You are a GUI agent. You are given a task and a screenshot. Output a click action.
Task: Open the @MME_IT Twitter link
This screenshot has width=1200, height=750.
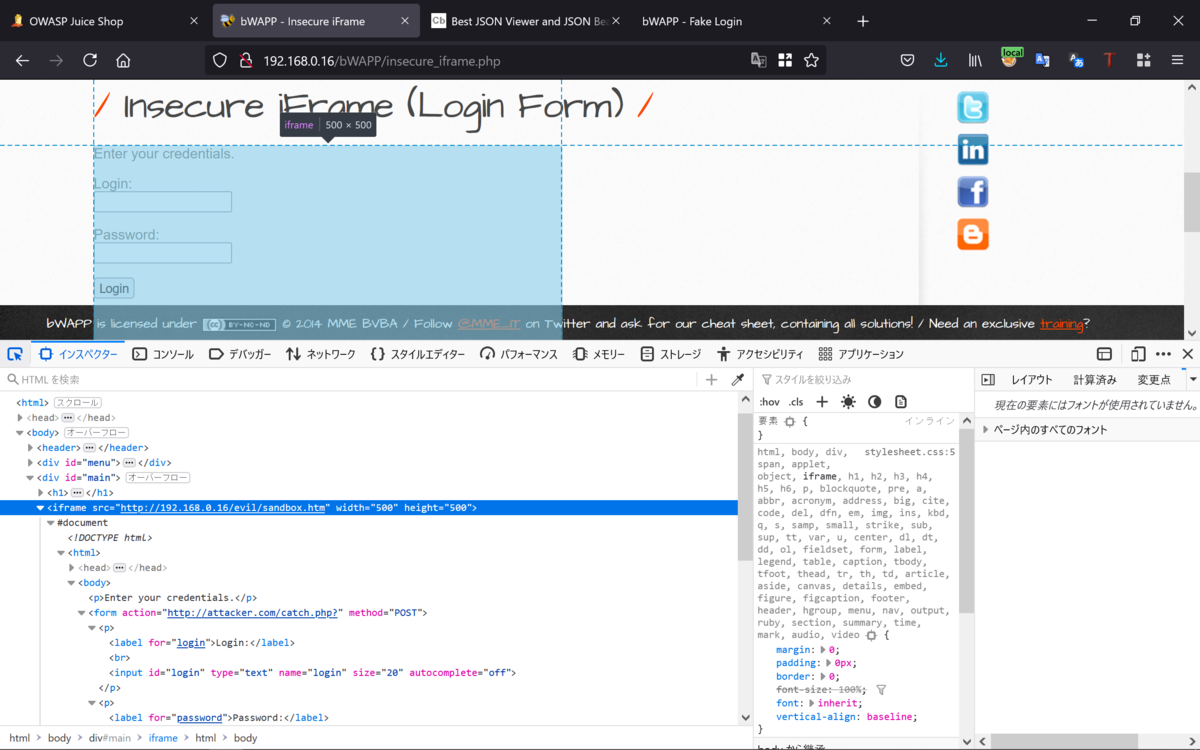[489, 324]
